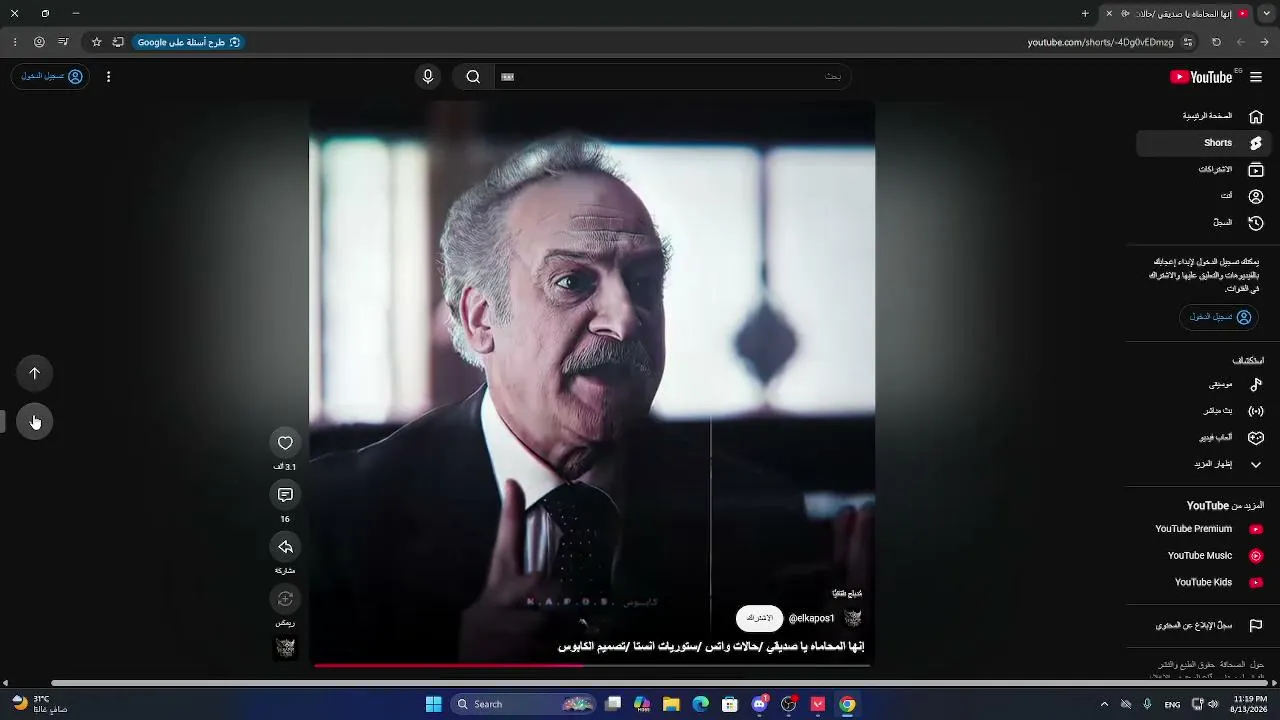Open the taskbar clock and date
This screenshot has width=1280, height=720.
pyautogui.click(x=1250, y=704)
